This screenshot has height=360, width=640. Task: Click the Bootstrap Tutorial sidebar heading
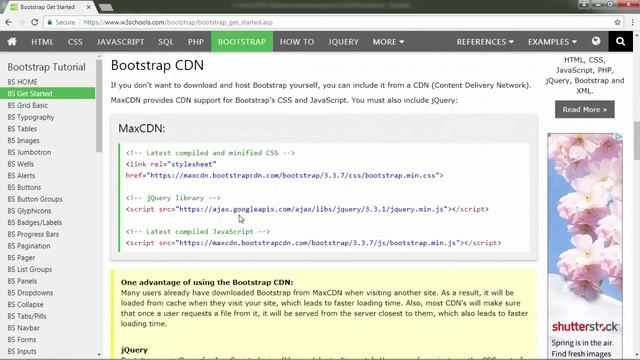[47, 67]
